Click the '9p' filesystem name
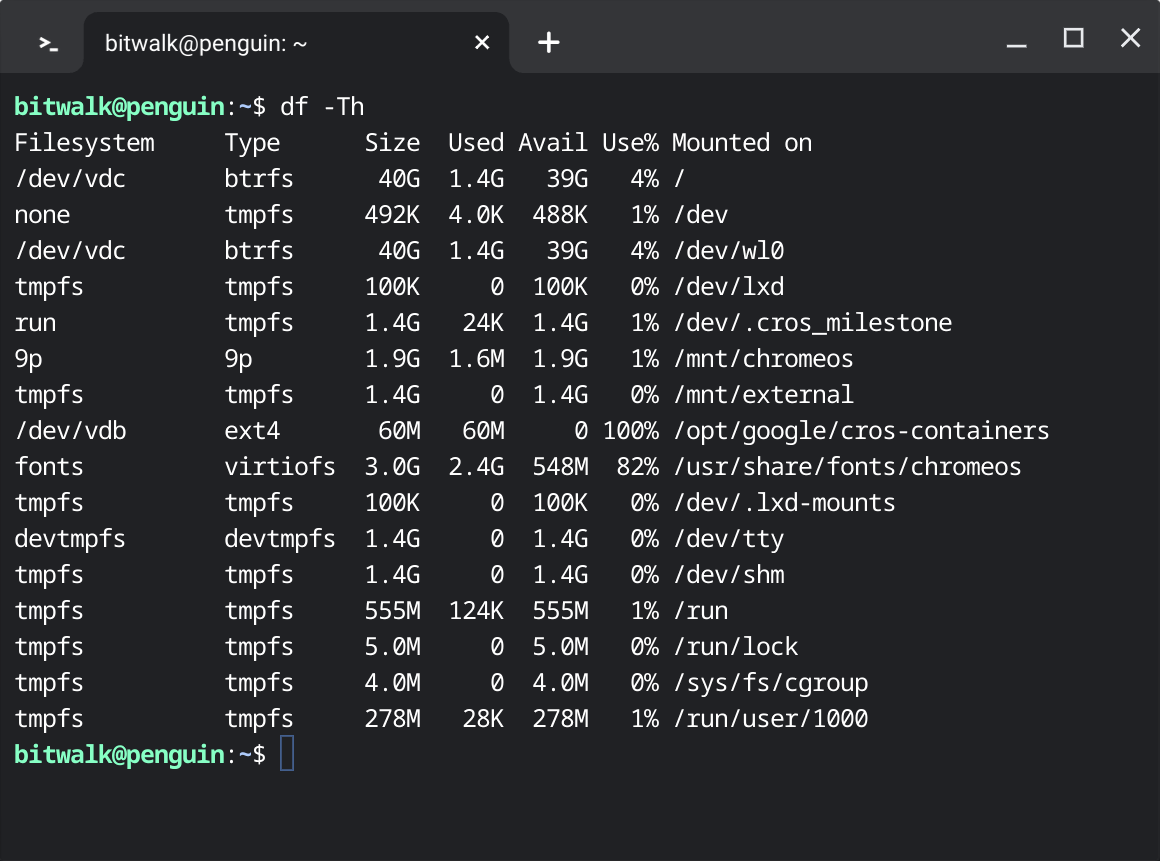The width and height of the screenshot is (1160, 861). (28, 359)
